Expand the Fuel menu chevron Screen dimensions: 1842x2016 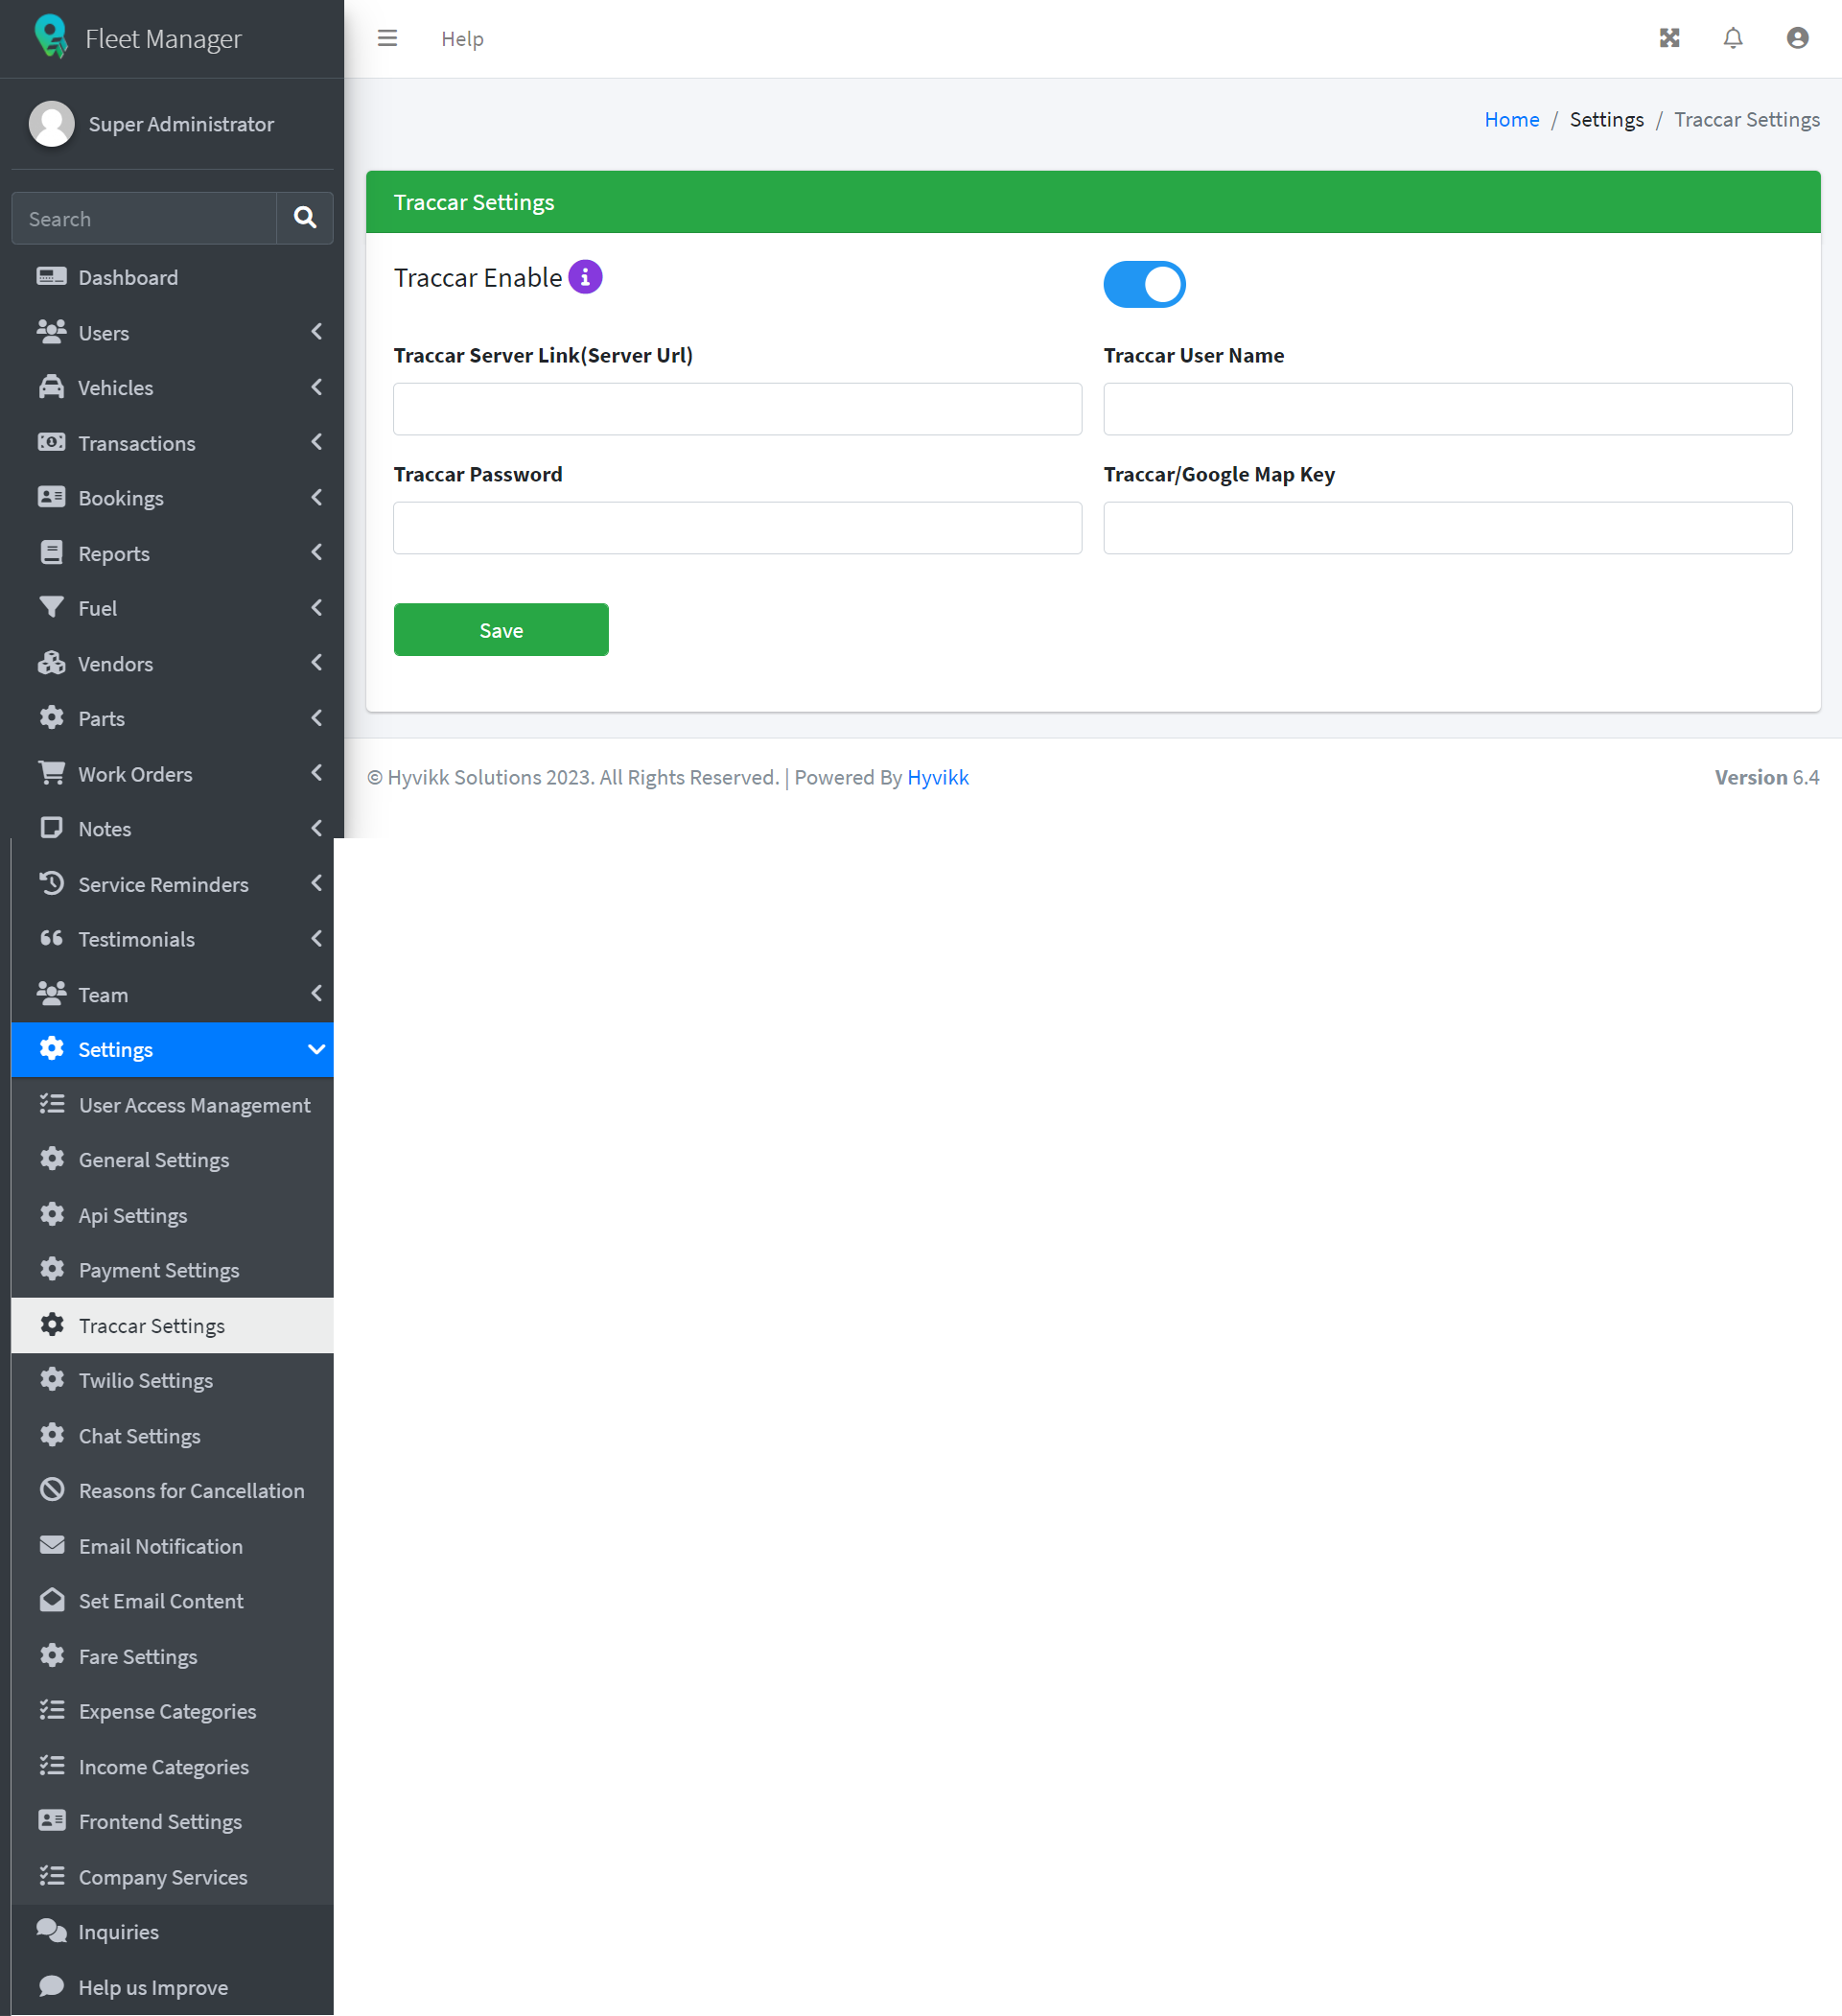click(x=317, y=608)
